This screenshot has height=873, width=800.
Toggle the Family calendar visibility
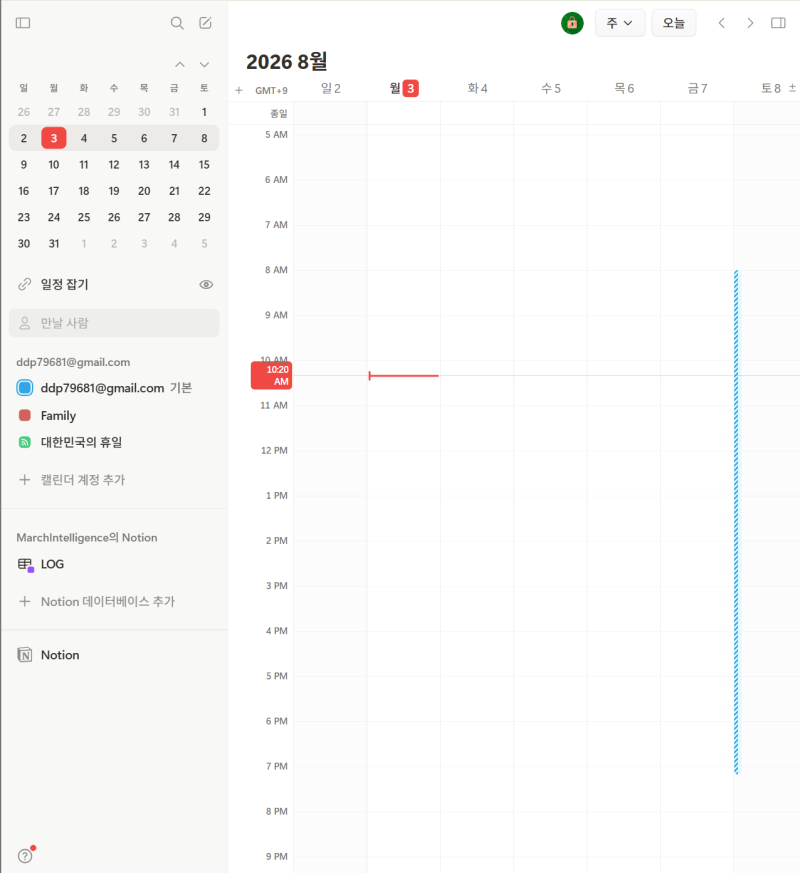pyautogui.click(x=24, y=415)
